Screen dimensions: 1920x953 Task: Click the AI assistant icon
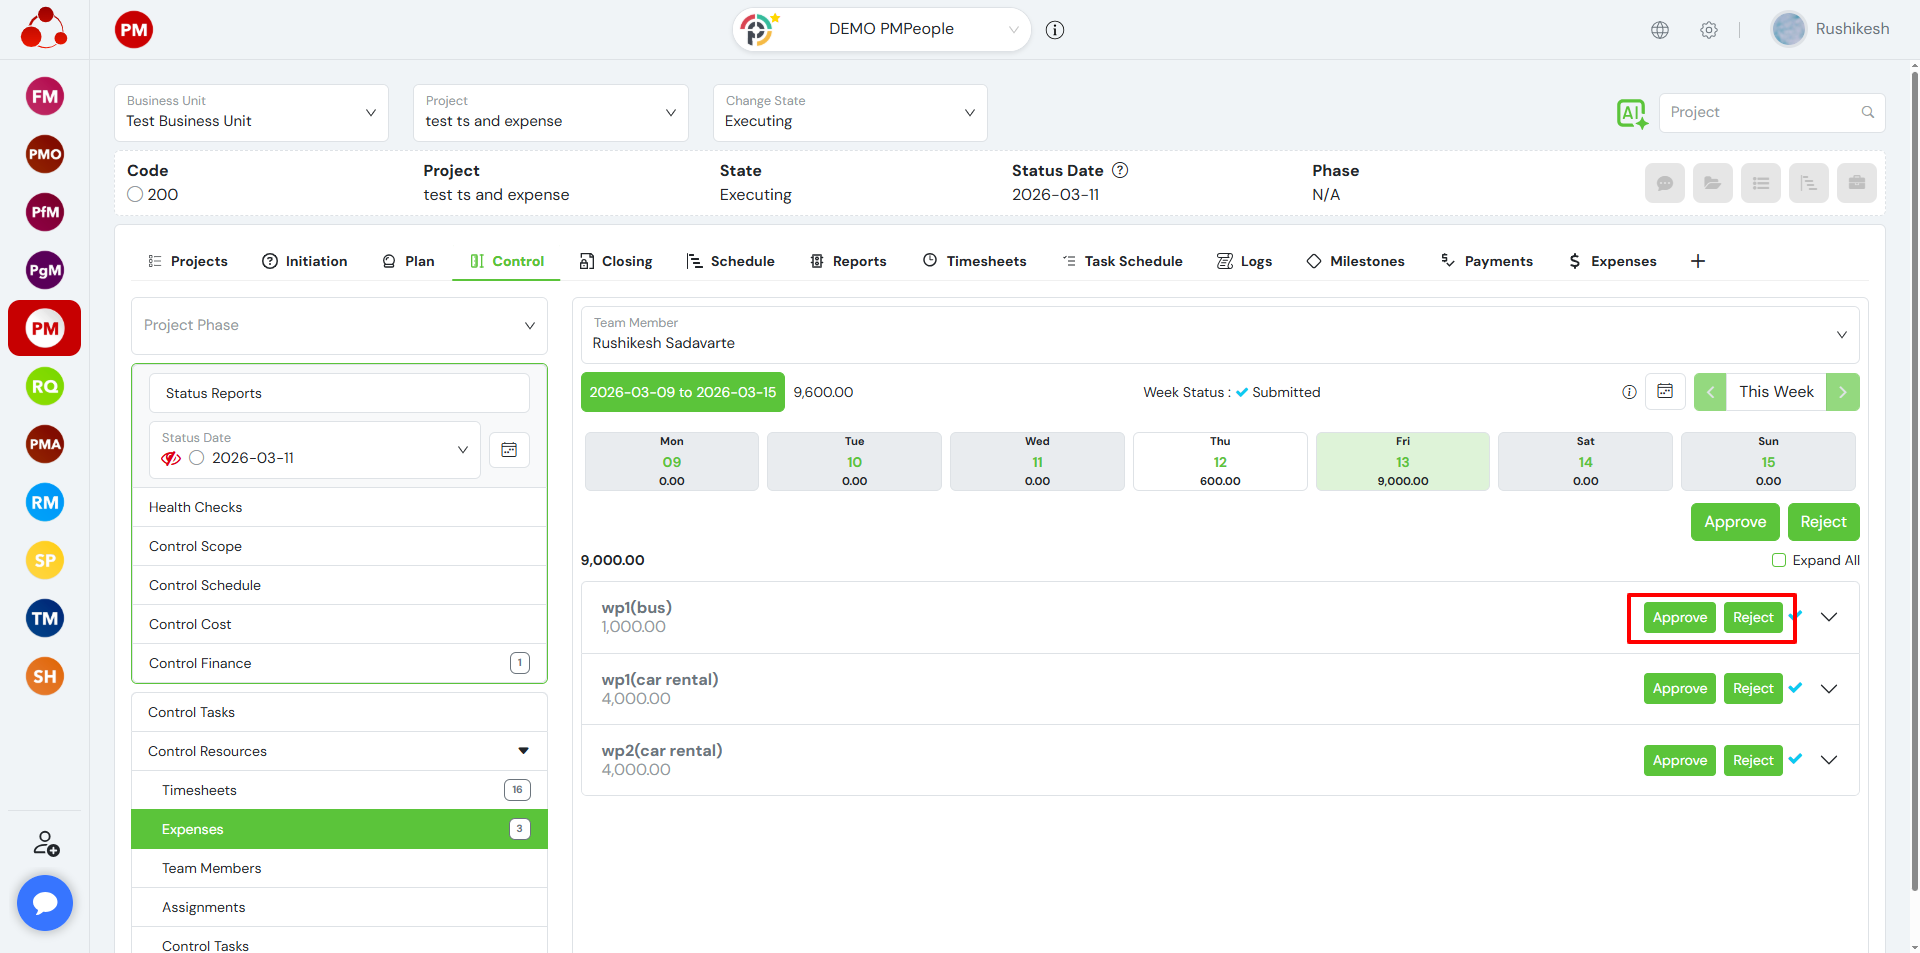coord(1631,113)
